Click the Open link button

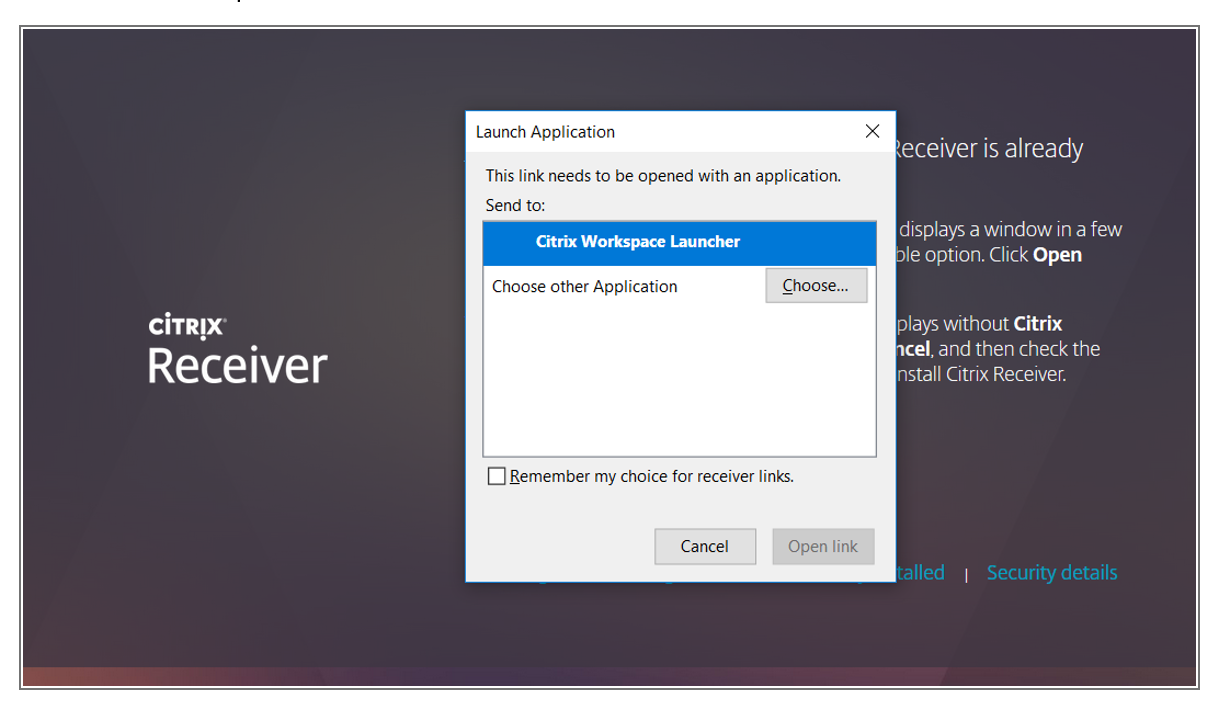[x=823, y=547]
